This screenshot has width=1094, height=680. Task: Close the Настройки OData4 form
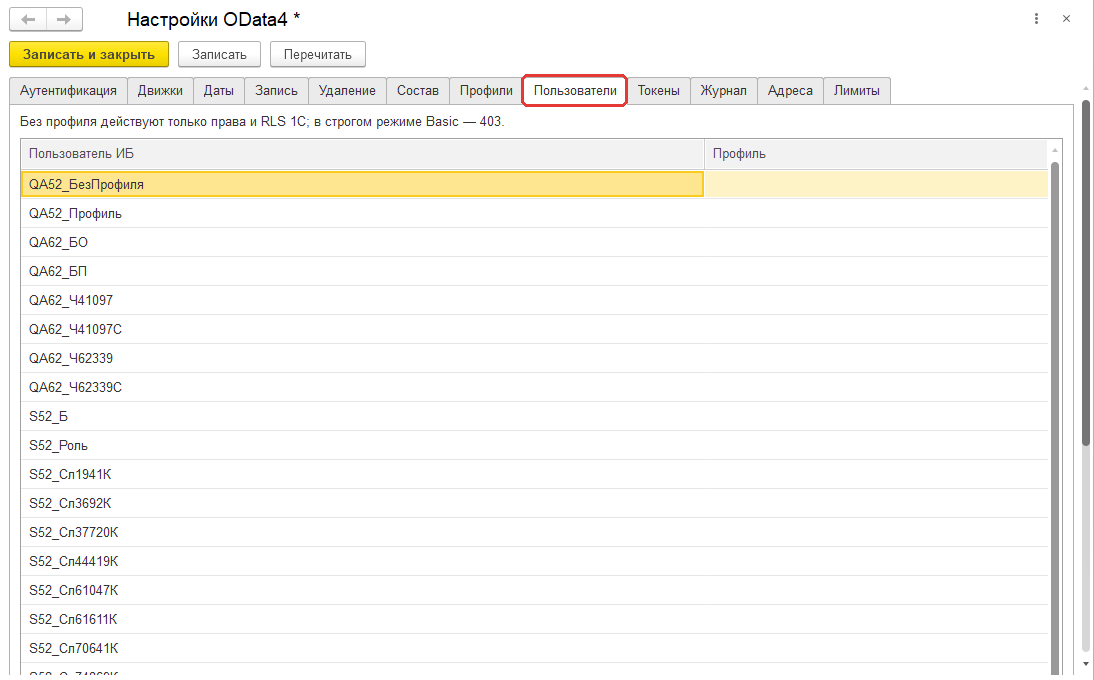coord(1066,19)
